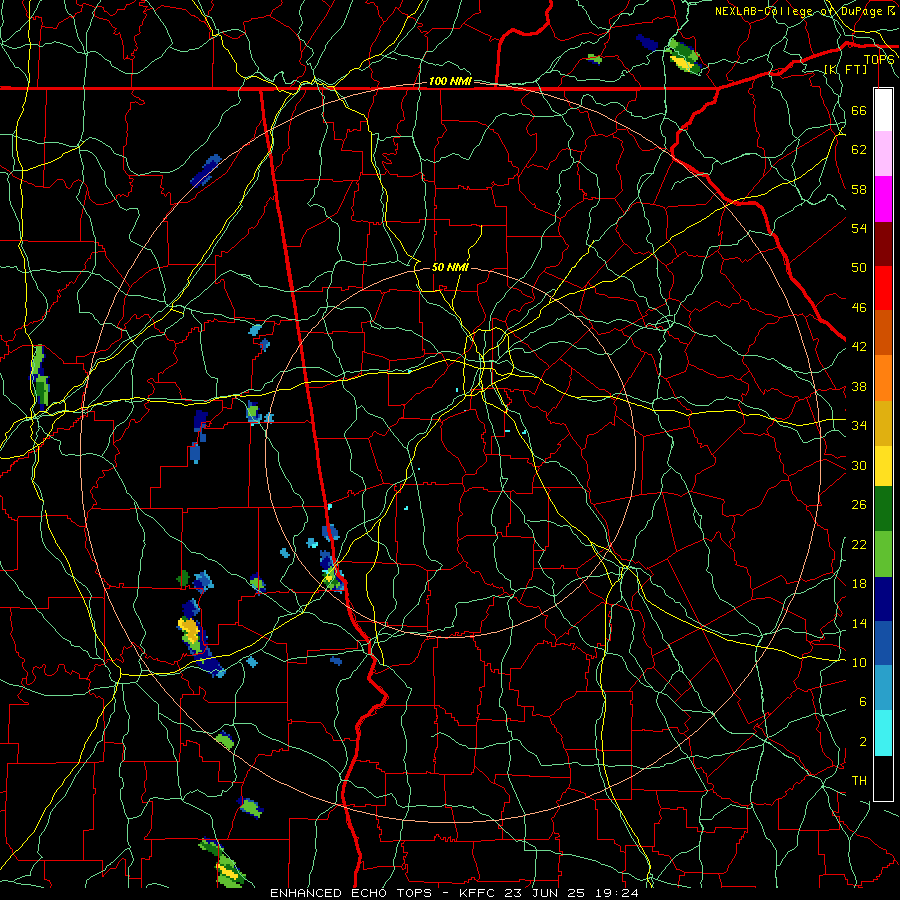Click the 'TOPS' legend title
This screenshot has width=900, height=900.
pos(879,60)
